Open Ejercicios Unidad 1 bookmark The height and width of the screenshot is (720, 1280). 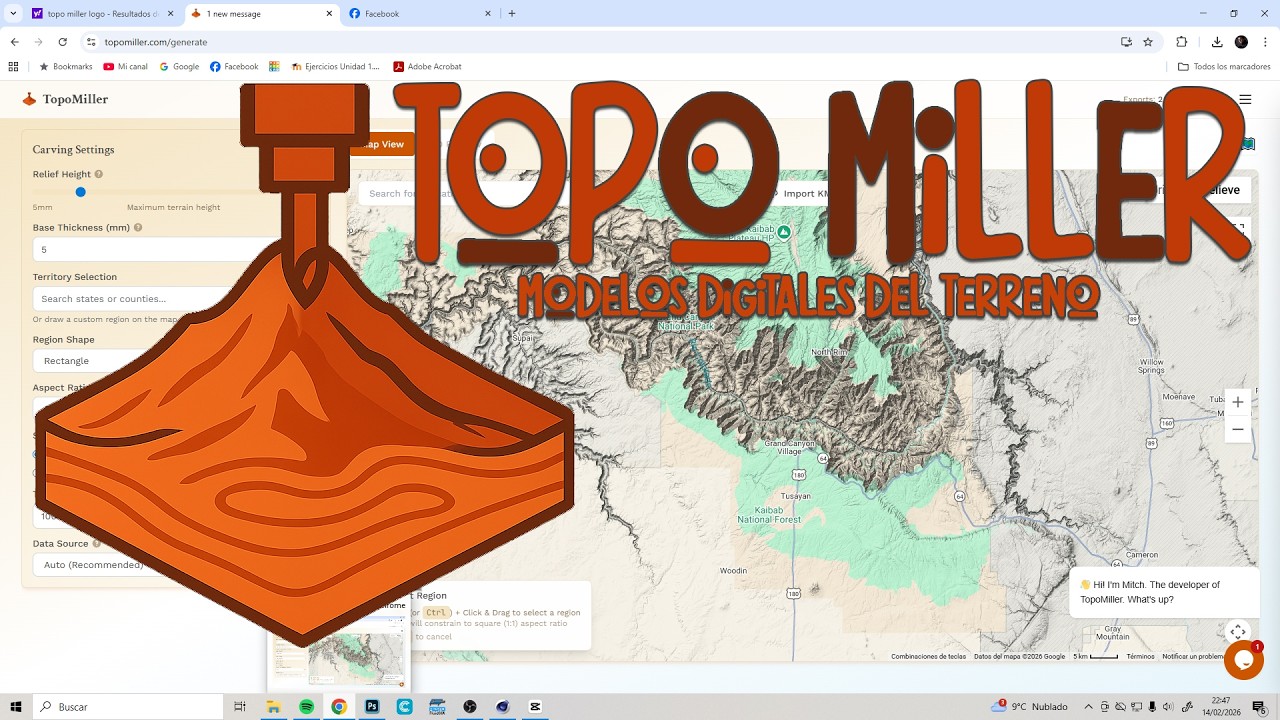[336, 67]
